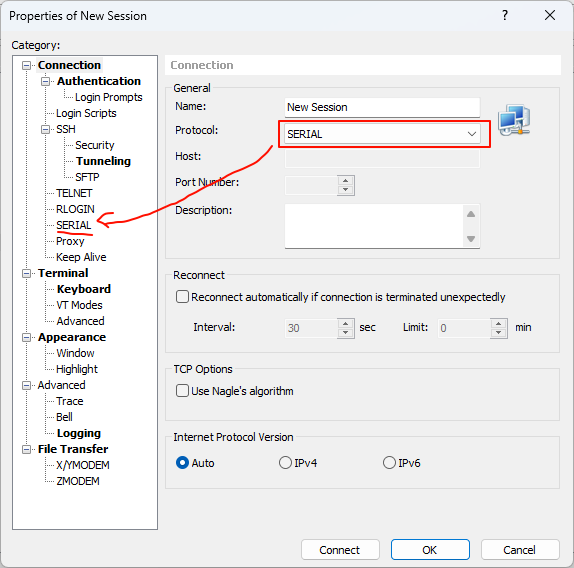Click the Connect button
The height and width of the screenshot is (568, 574).
point(340,550)
